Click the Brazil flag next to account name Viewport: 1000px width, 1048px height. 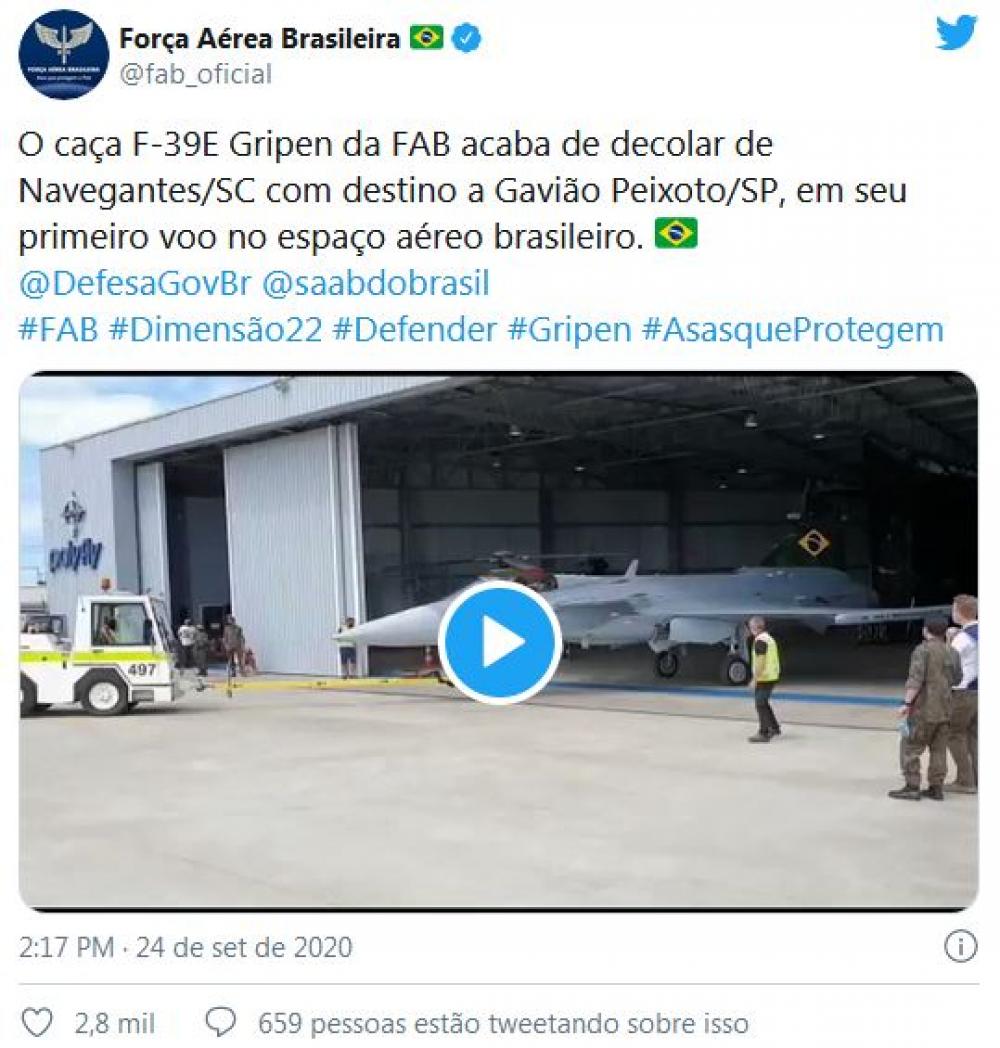click(x=426, y=37)
